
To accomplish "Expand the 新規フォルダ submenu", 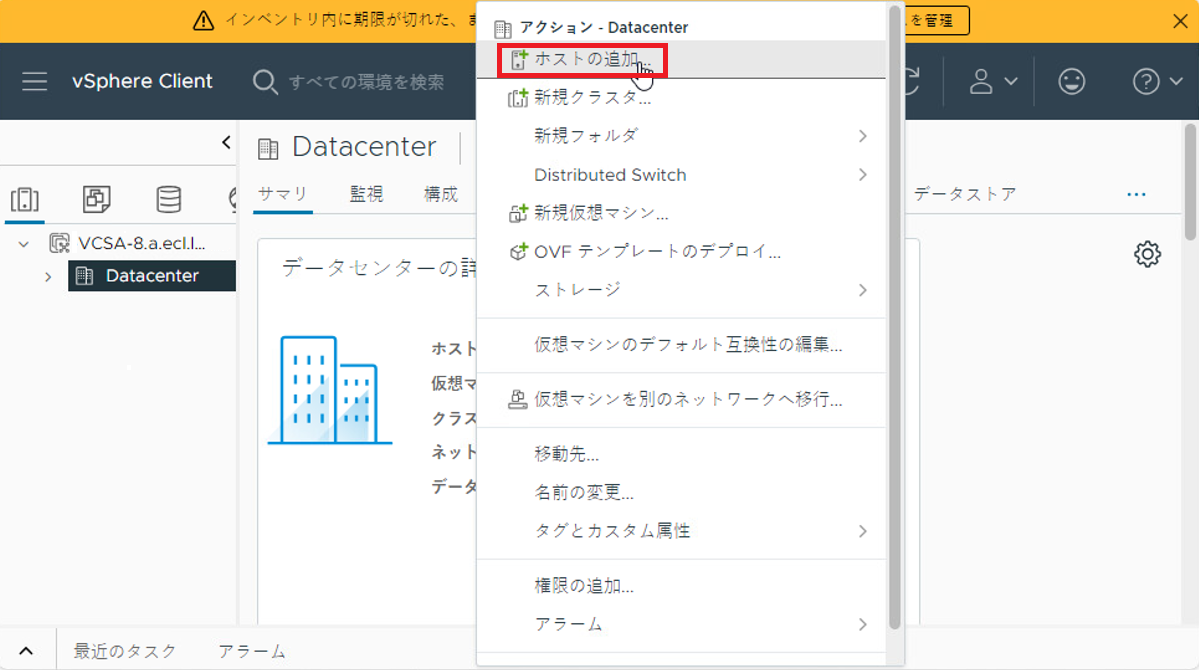I will (x=681, y=136).
